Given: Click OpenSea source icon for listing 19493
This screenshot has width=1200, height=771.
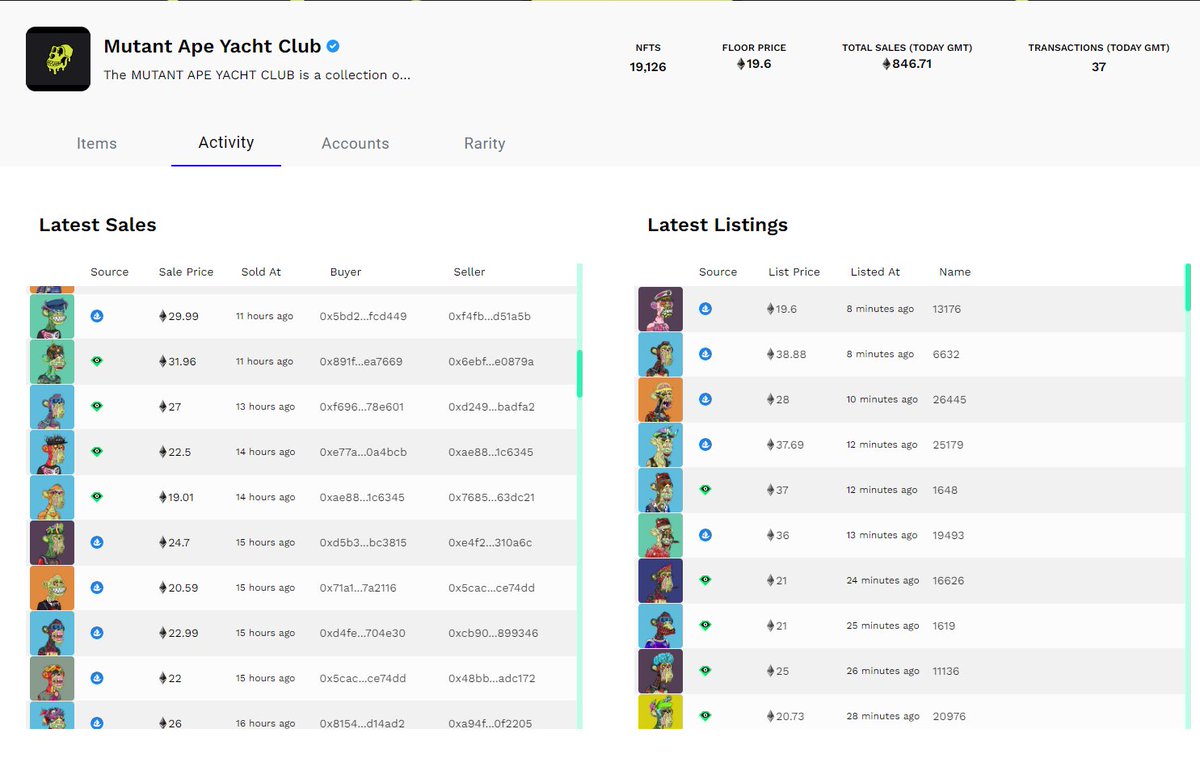Looking at the screenshot, I should [705, 535].
